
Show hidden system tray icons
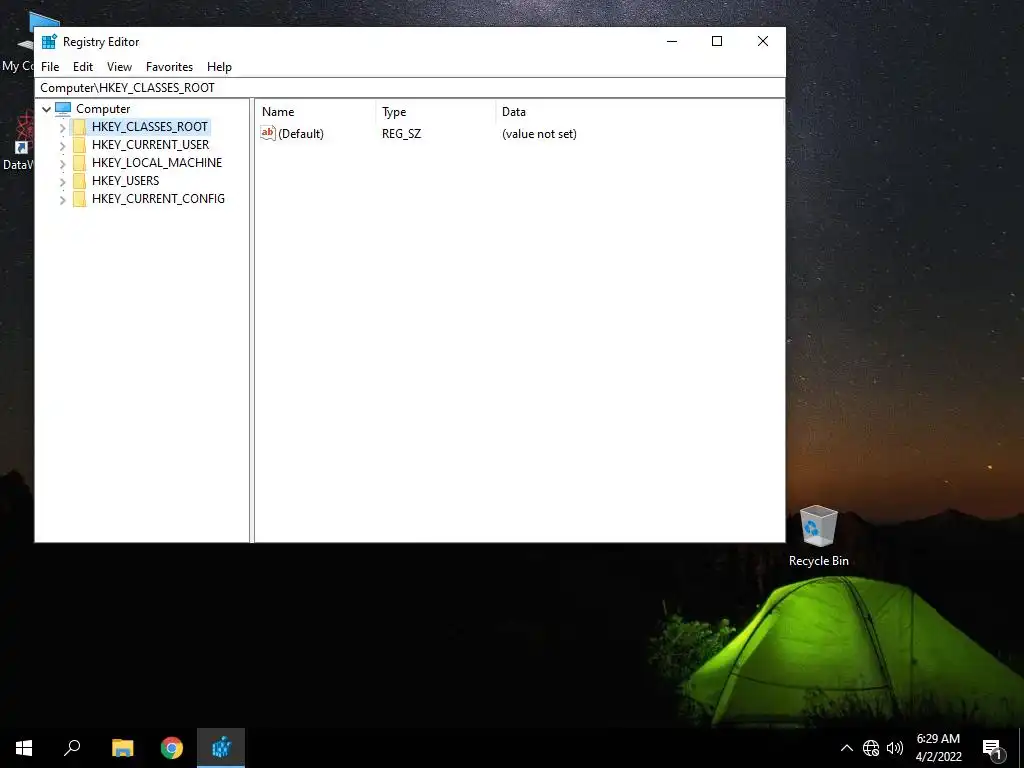click(846, 748)
